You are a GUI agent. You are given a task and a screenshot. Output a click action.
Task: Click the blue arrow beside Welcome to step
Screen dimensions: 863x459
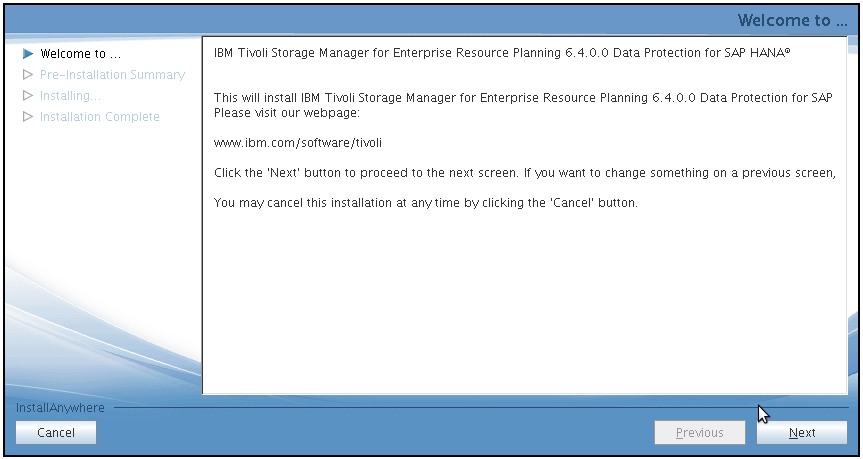tap(28, 53)
